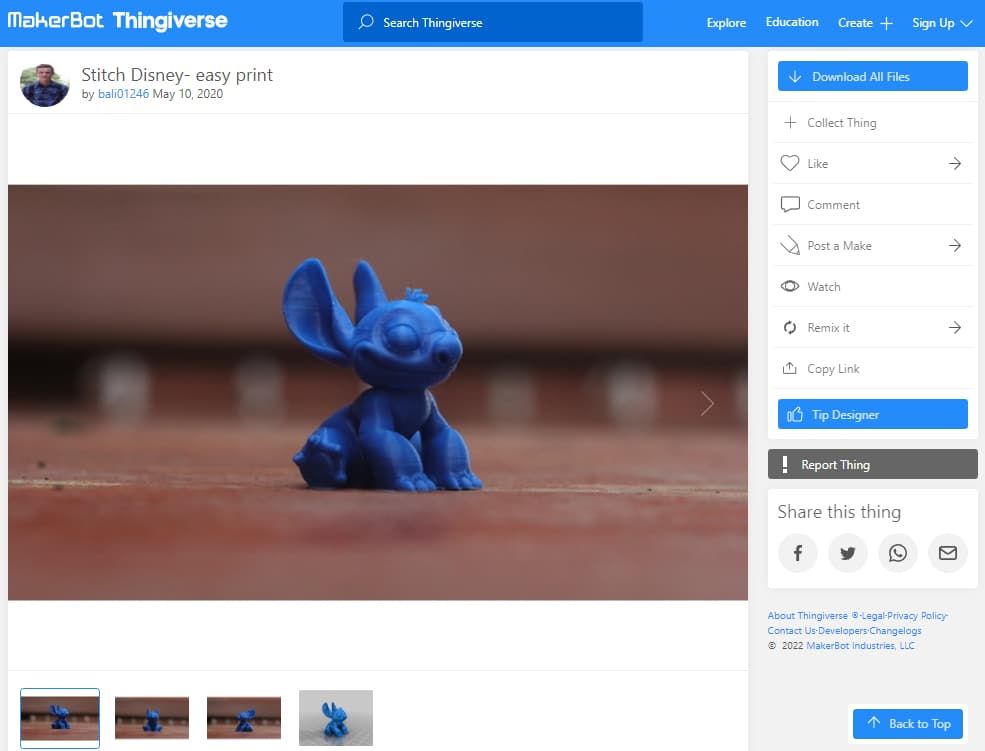This screenshot has width=985, height=751.
Task: Click the Like heart icon
Action: [790, 163]
